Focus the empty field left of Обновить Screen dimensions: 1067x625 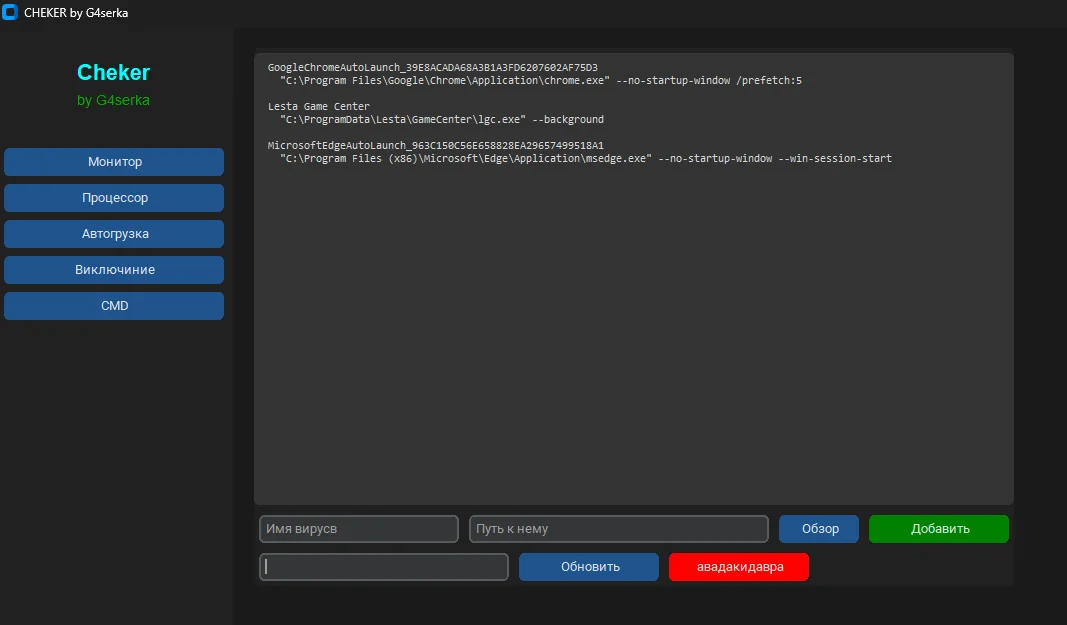[x=384, y=567]
